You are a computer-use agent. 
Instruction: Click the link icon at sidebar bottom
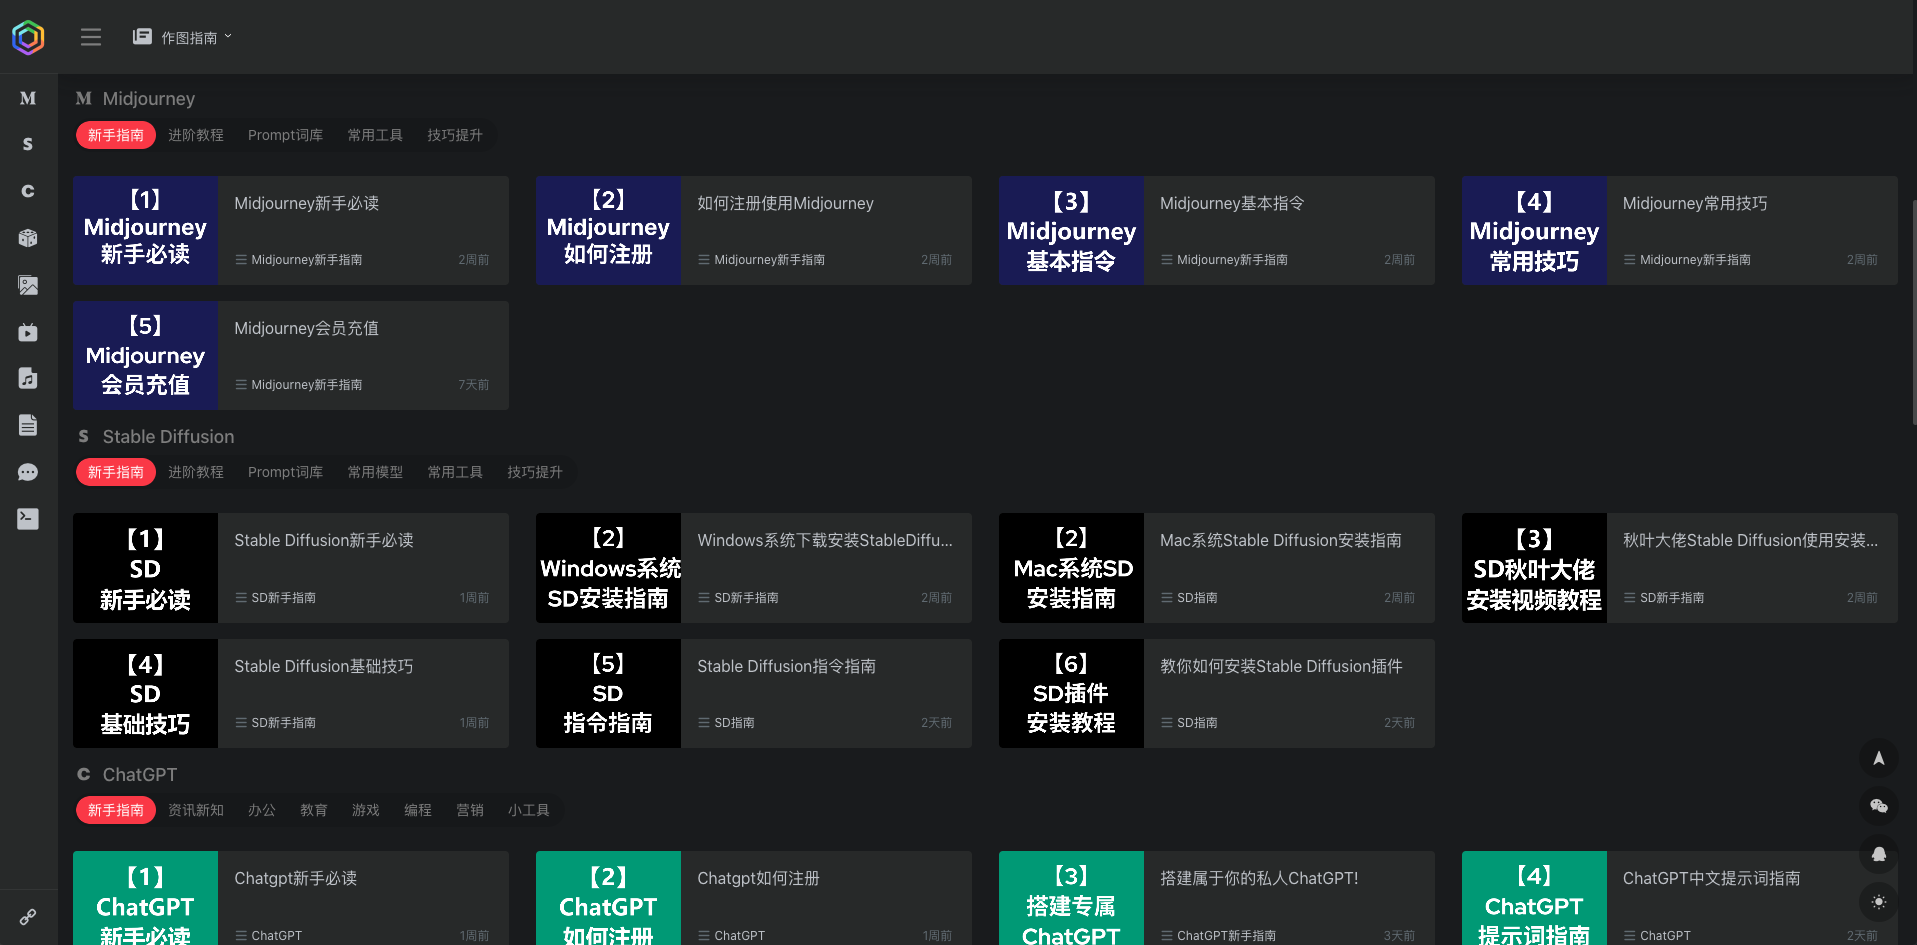point(28,917)
